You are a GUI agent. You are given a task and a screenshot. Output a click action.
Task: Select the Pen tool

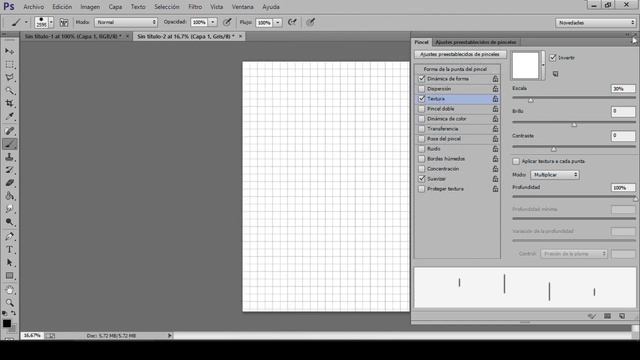point(9,236)
